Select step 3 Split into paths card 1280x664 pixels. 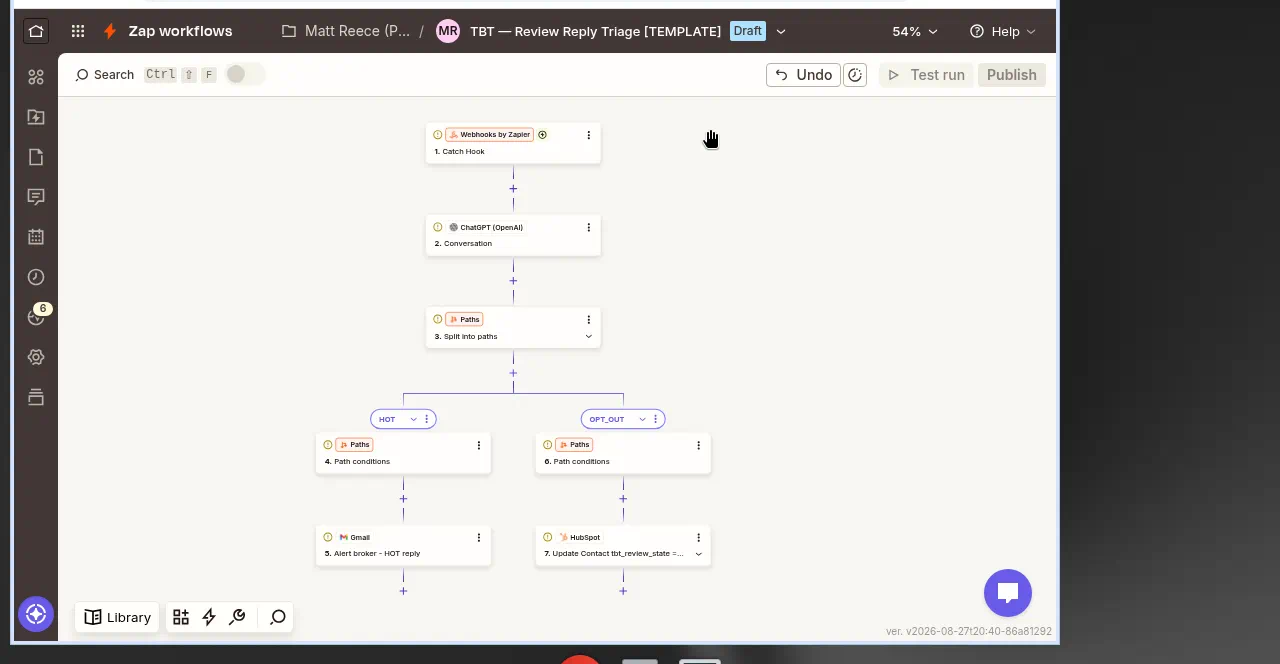click(513, 327)
